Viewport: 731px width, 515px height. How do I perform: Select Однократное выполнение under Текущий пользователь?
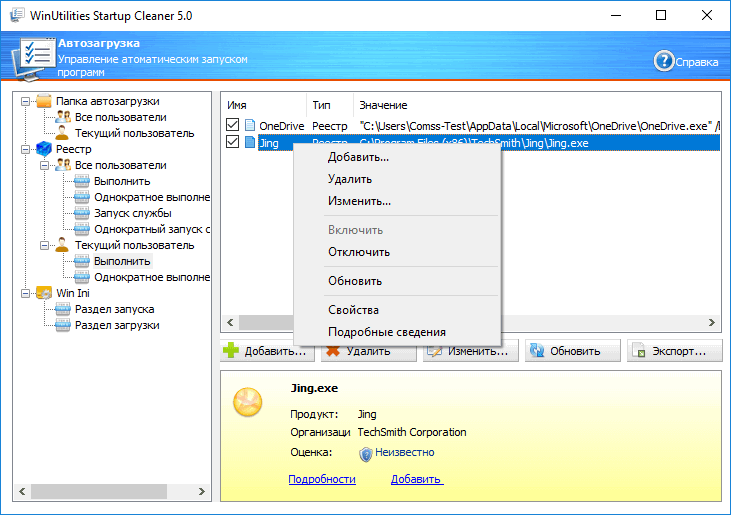[152, 277]
